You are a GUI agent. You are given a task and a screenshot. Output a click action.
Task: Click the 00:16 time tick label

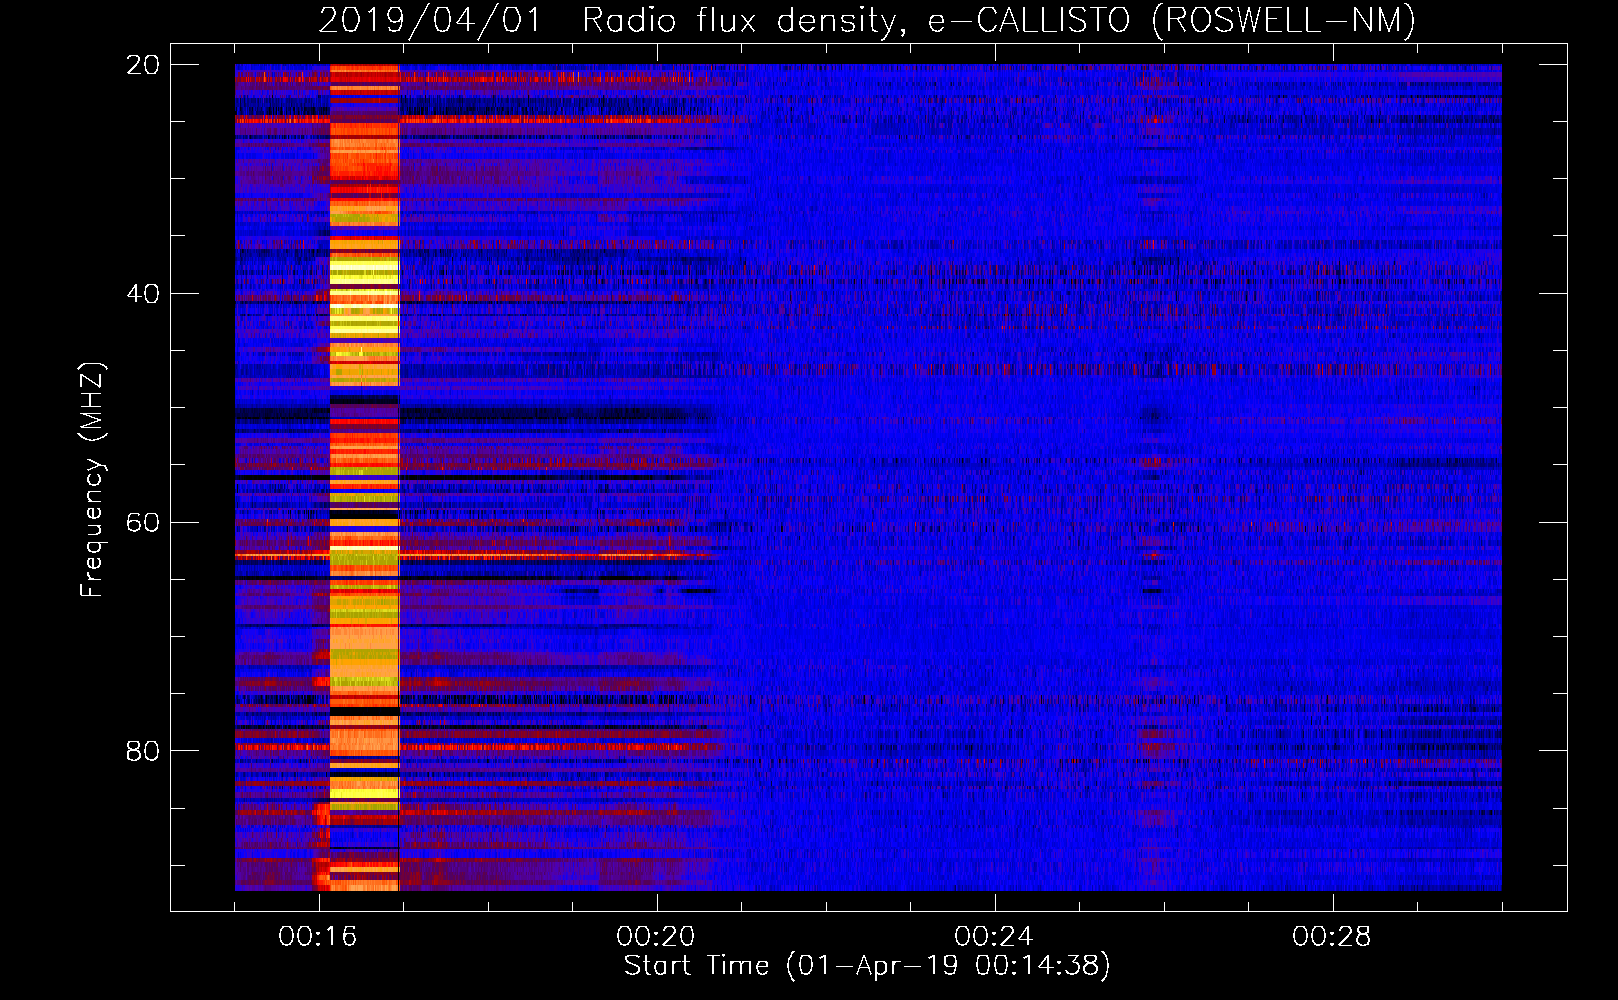(318, 937)
